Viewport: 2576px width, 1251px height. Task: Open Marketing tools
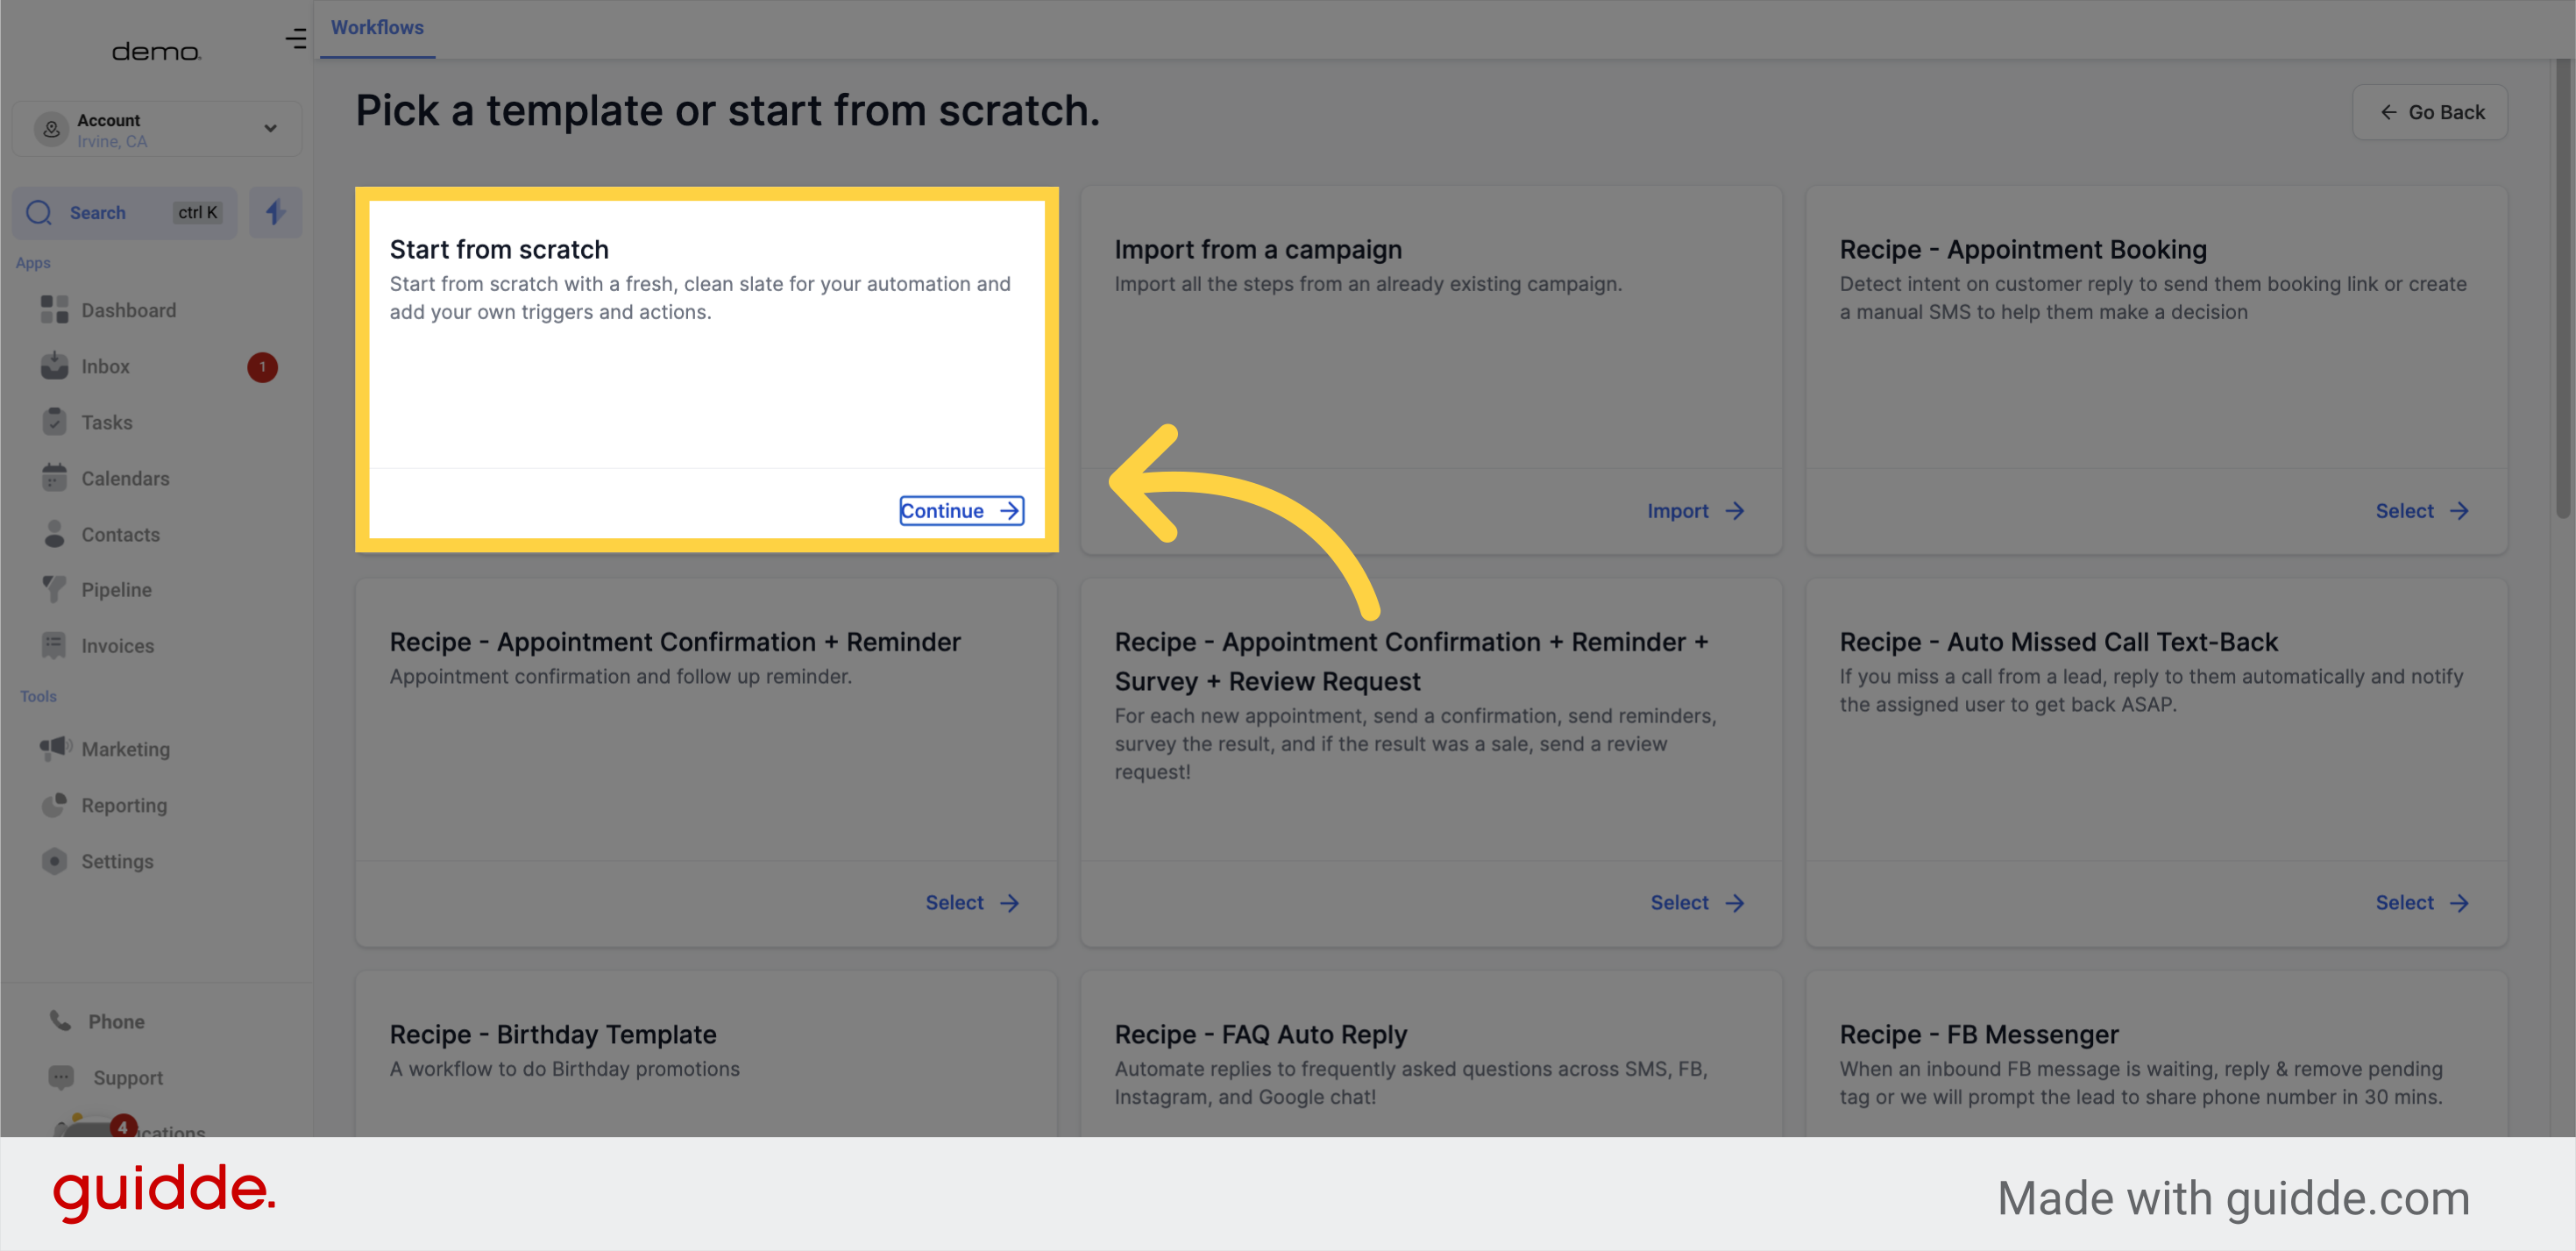tap(126, 749)
